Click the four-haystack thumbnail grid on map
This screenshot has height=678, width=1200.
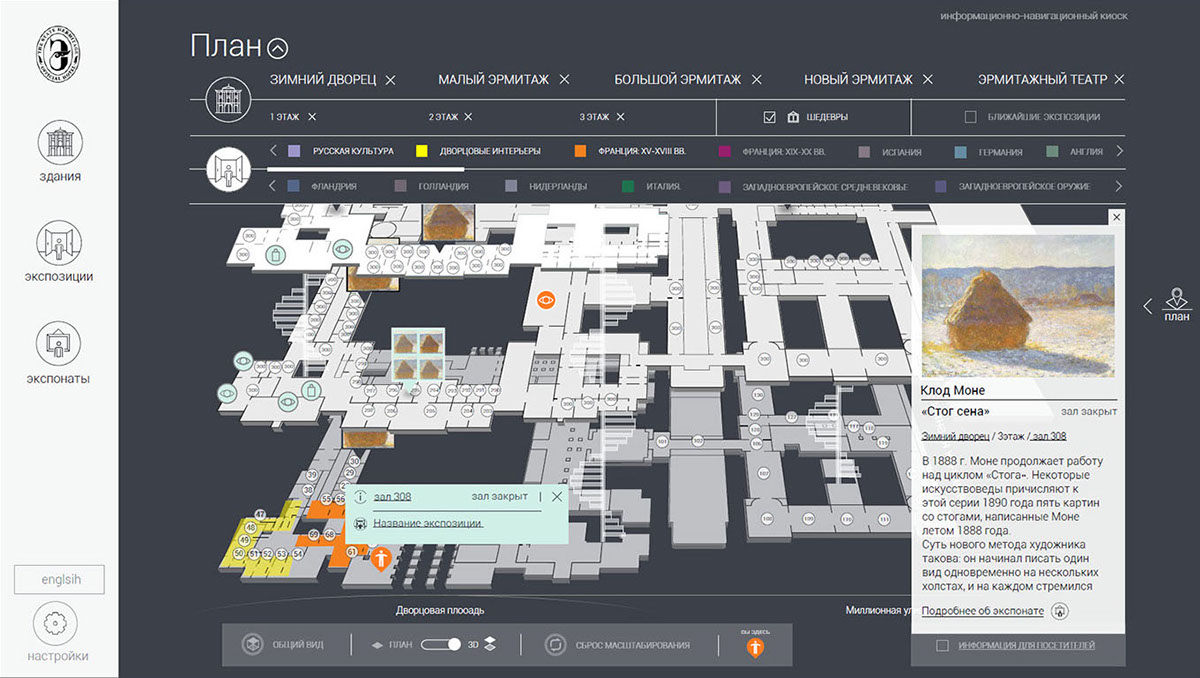417,355
